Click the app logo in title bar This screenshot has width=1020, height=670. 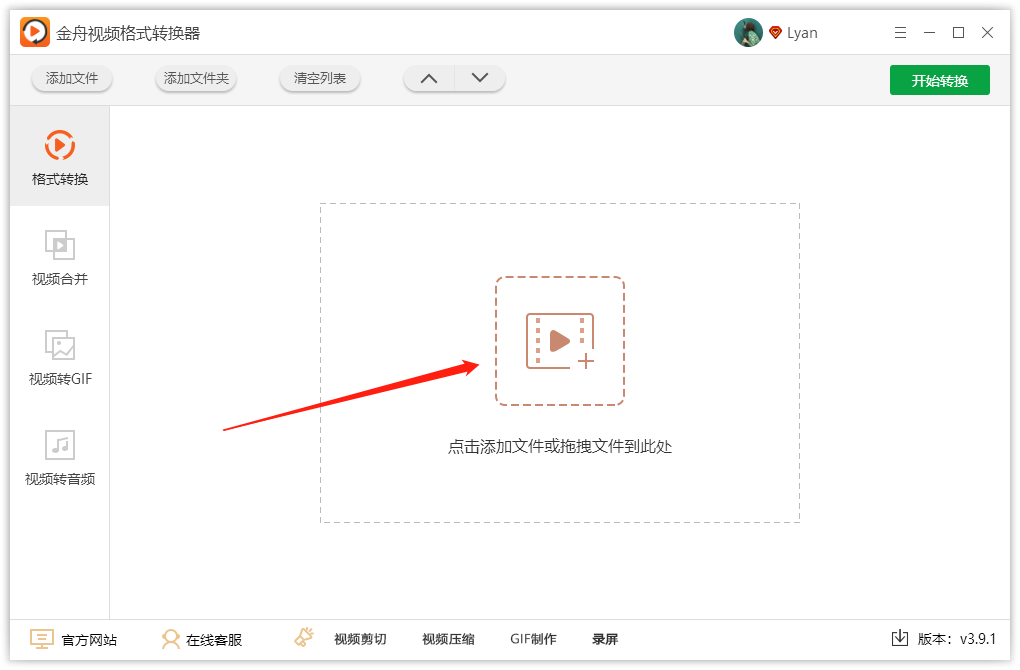coord(32,32)
